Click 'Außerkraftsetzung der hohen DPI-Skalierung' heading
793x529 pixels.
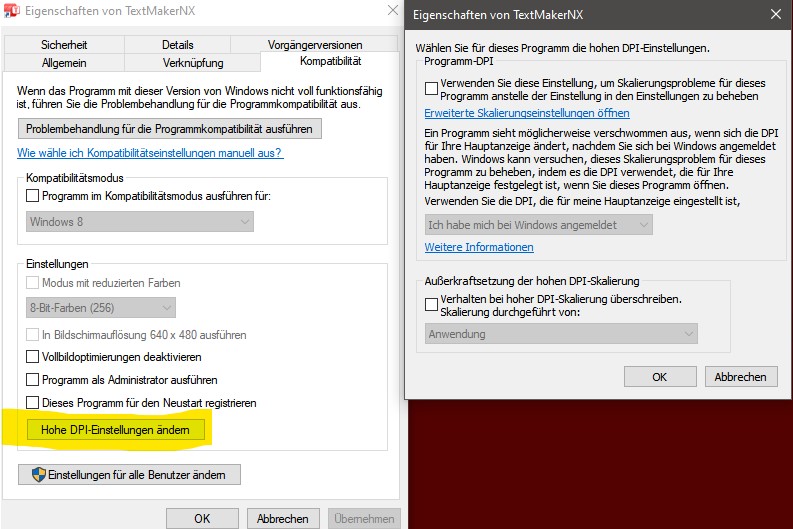coord(532,281)
